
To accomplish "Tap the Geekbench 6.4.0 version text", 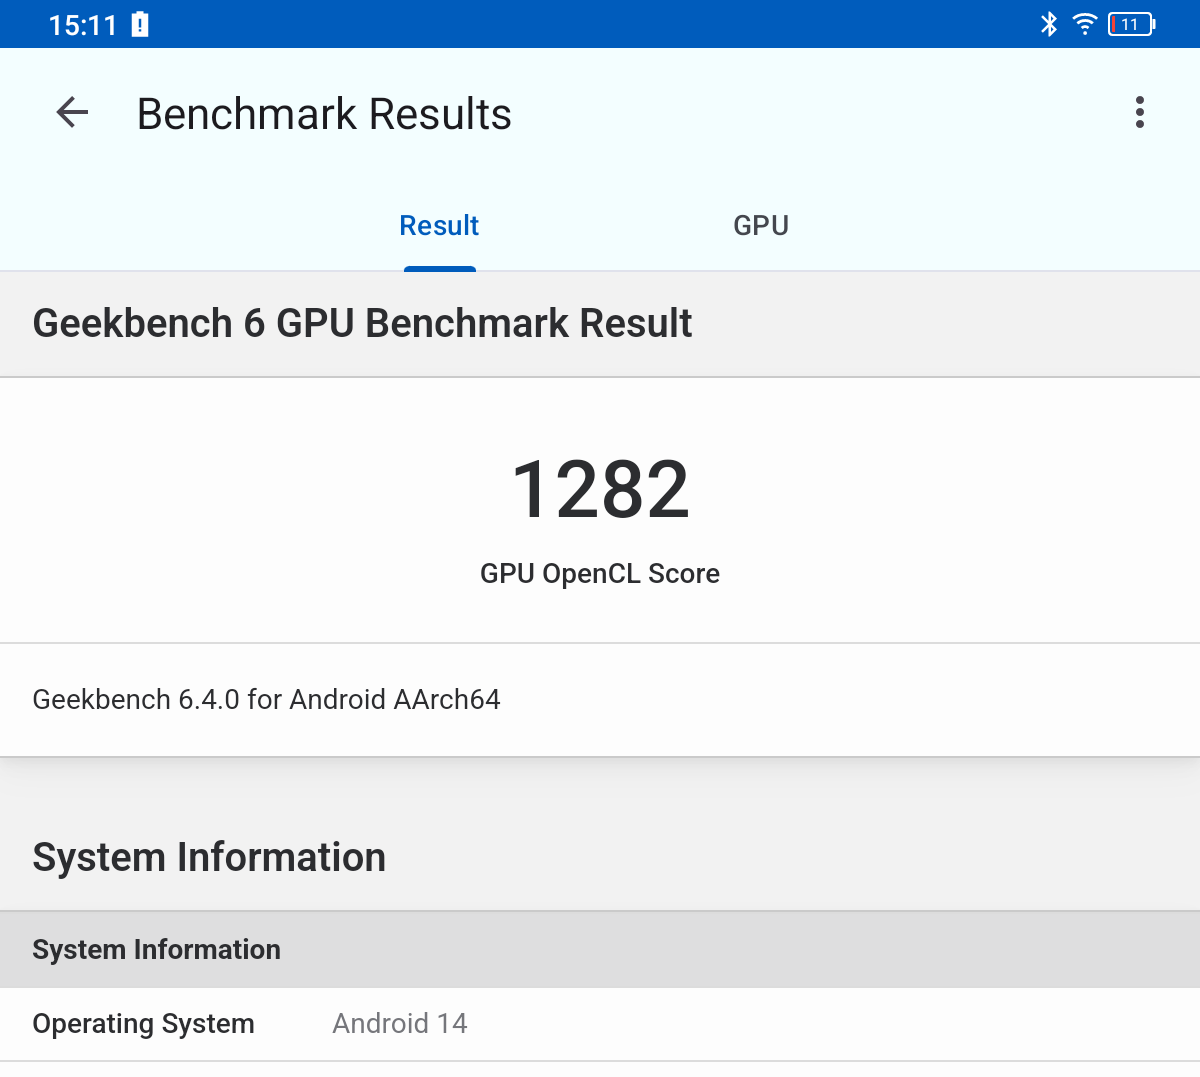I will tap(266, 700).
